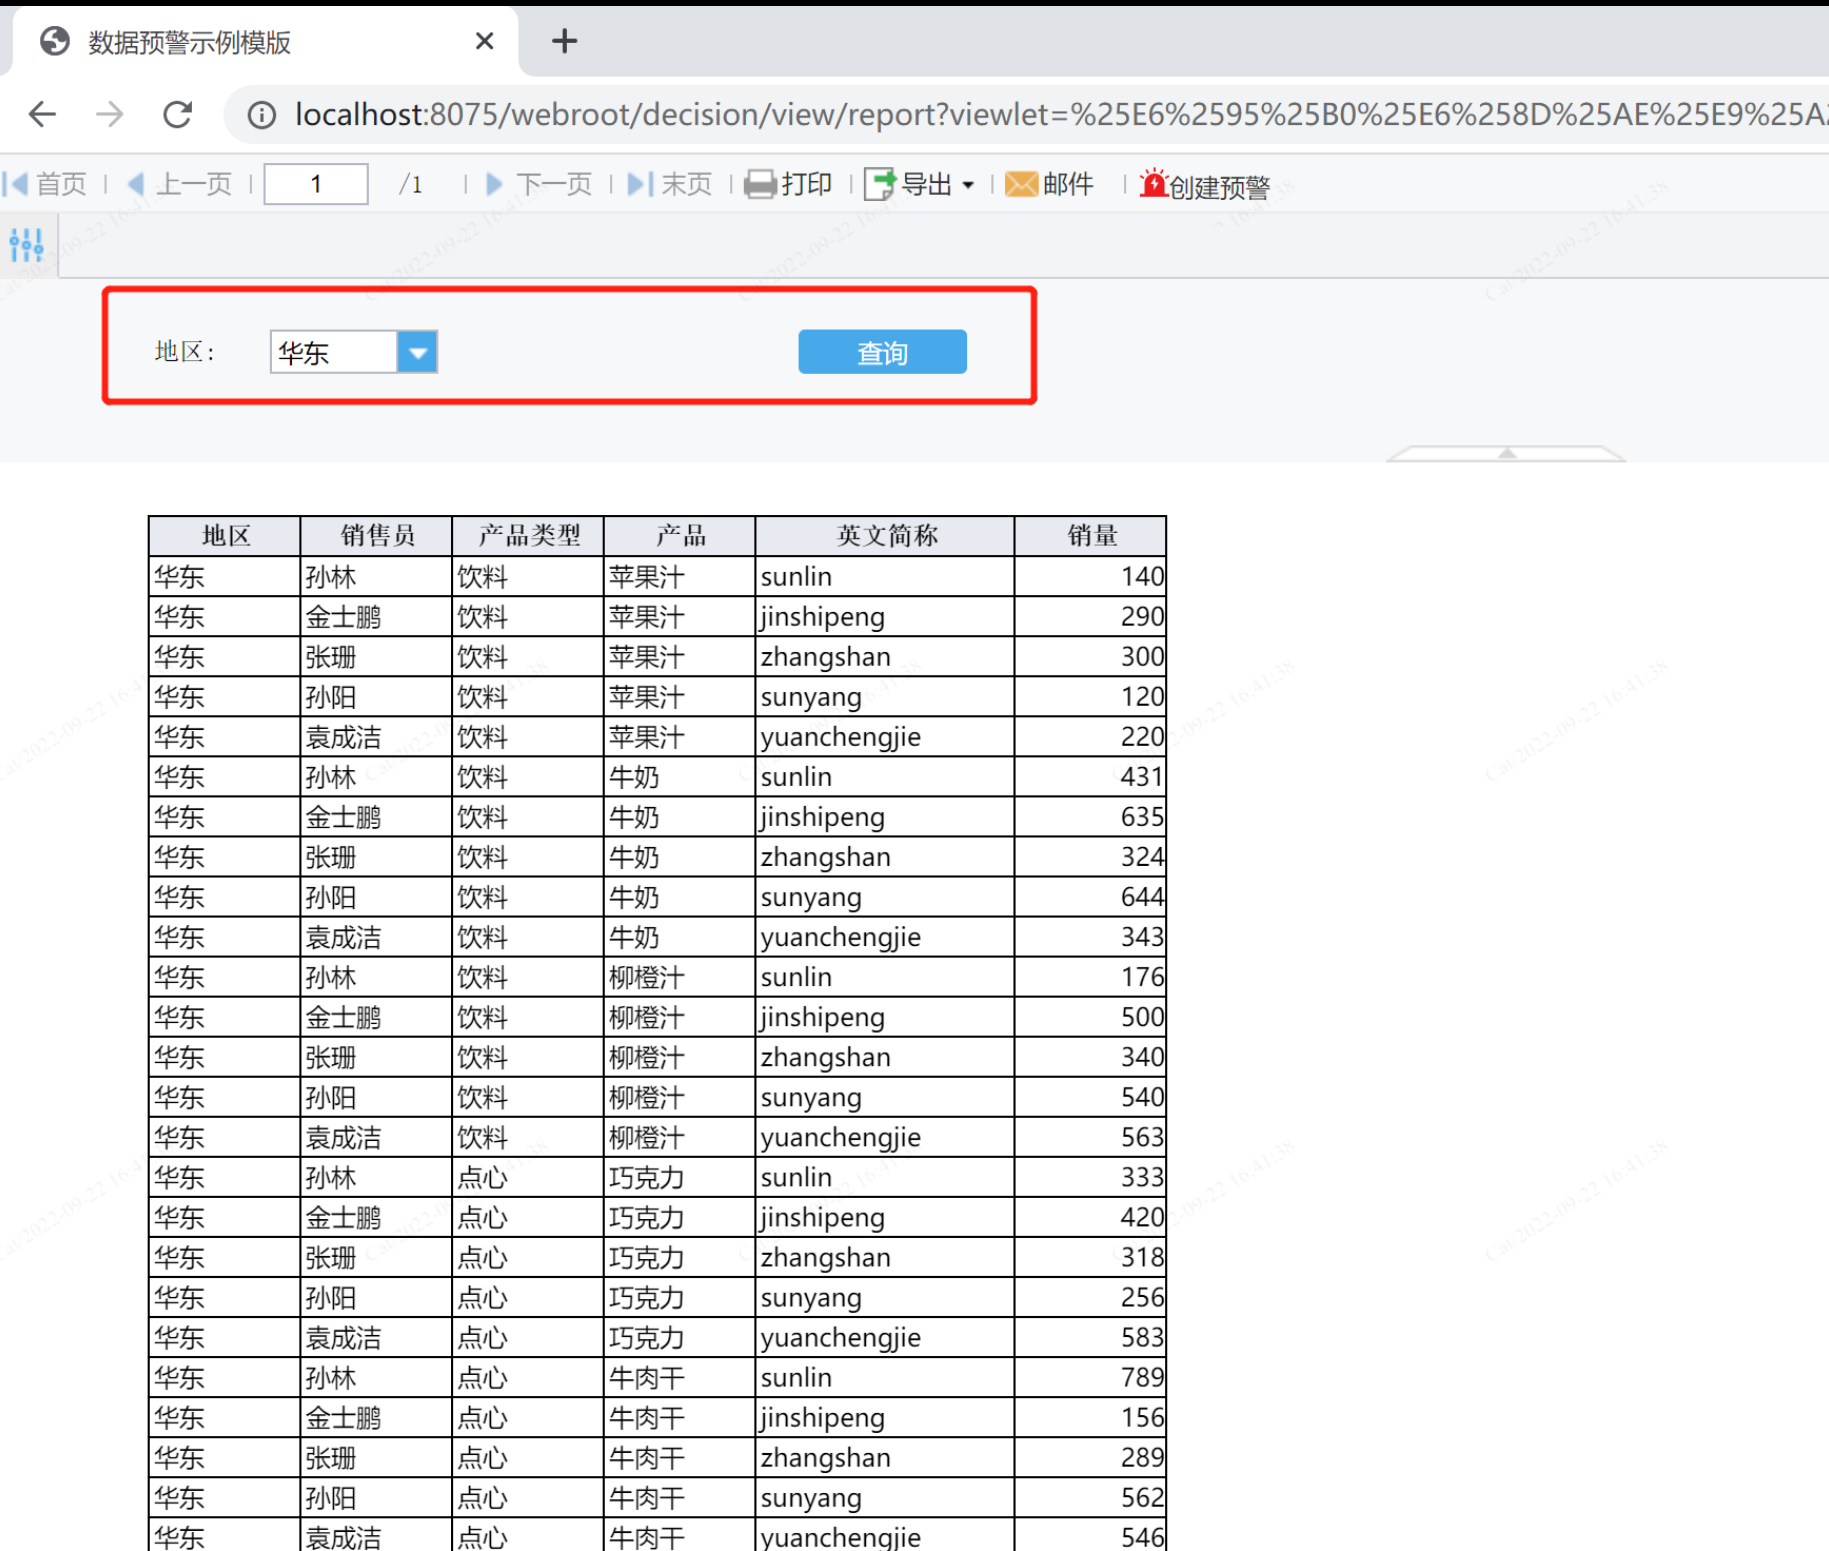Screen dimensions: 1829x1551
Task: Click the sales value 340 cell
Action: [1091, 1057]
